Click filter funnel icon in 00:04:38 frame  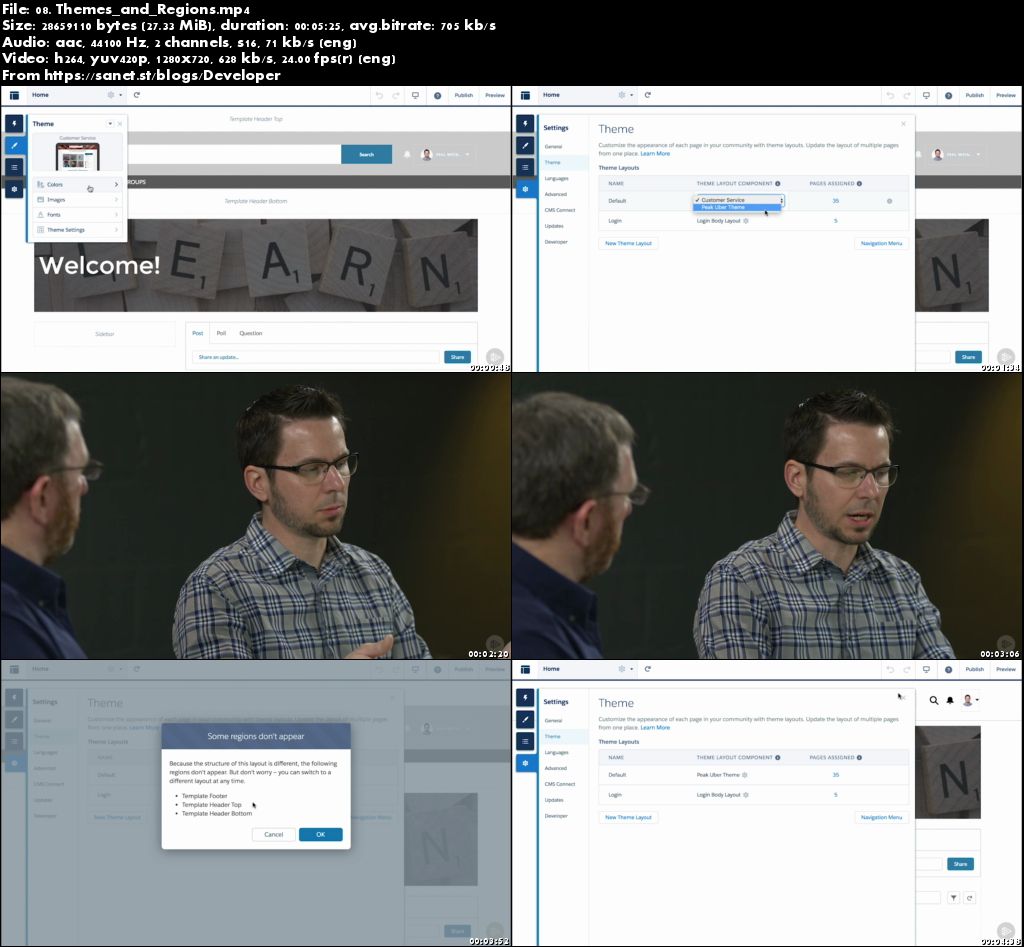click(953, 898)
